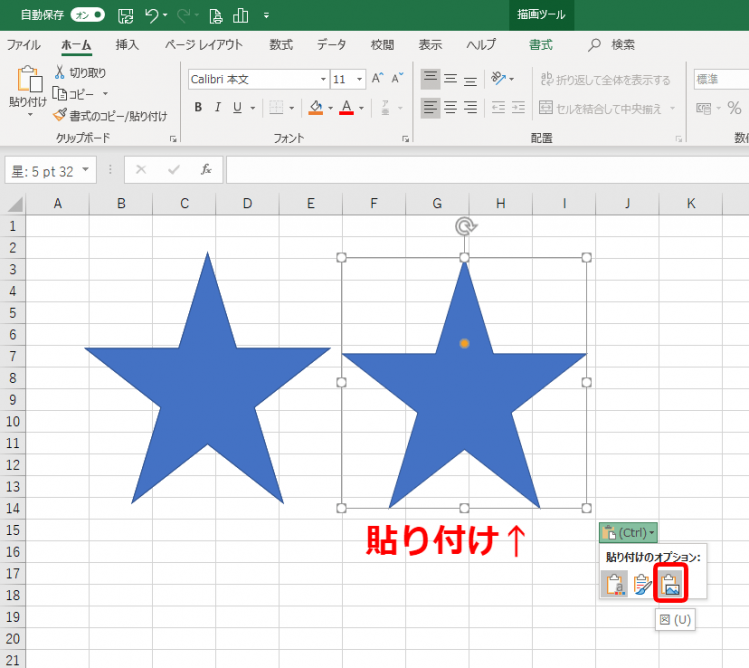Click the chart icon in quick access toolbar
The image size is (749, 668).
pyautogui.click(x=240, y=16)
